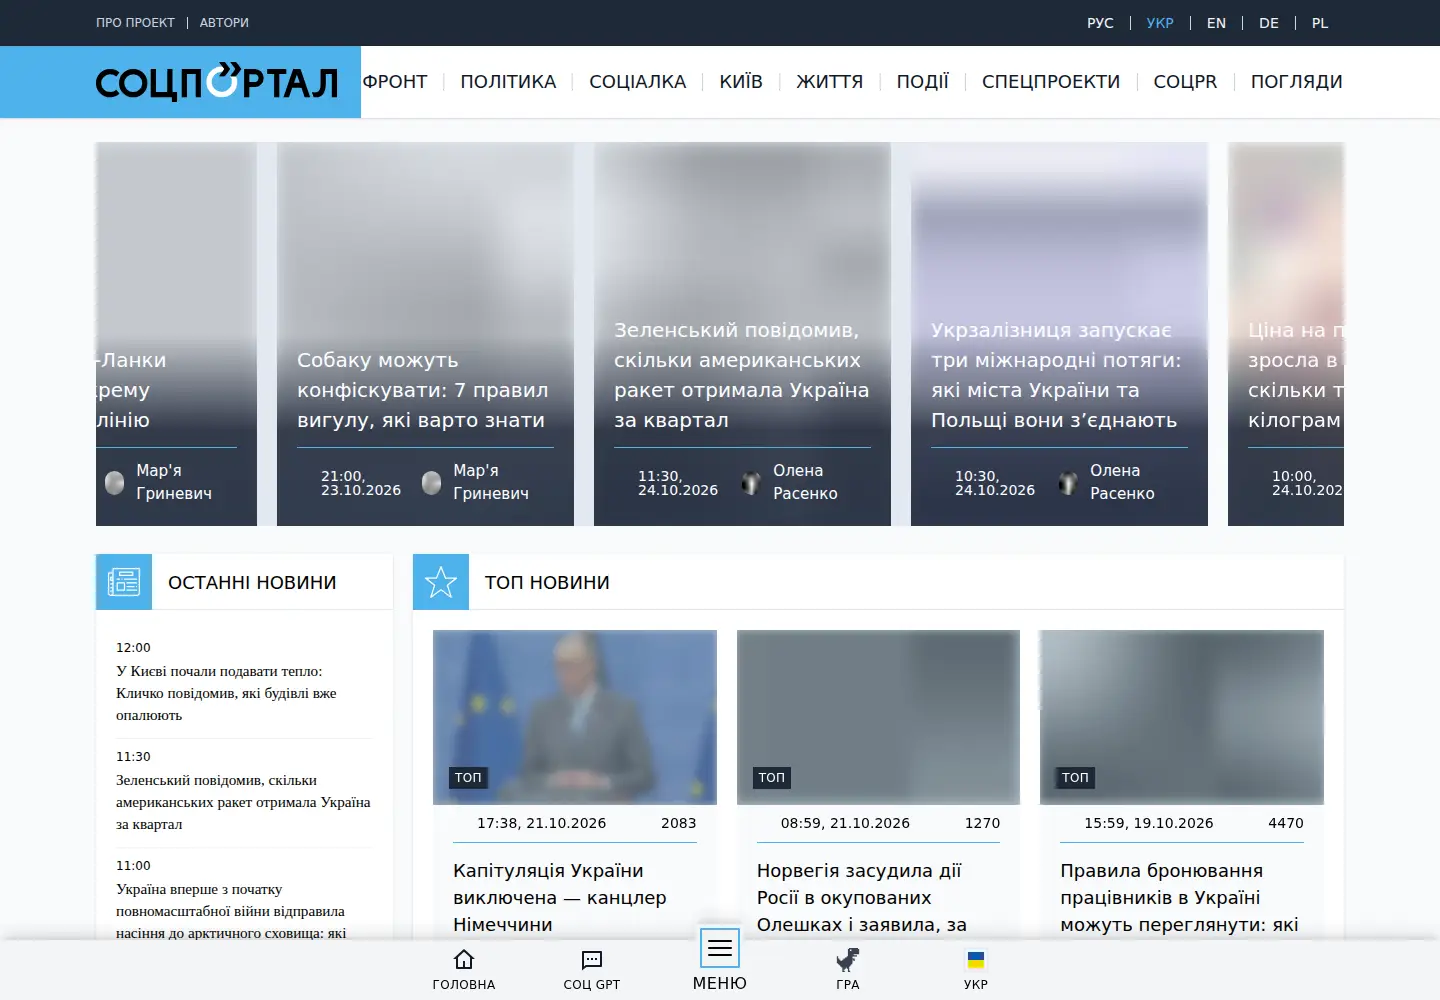Click Олена Расенко avatar on Укрзалізниця card

pos(1068,483)
